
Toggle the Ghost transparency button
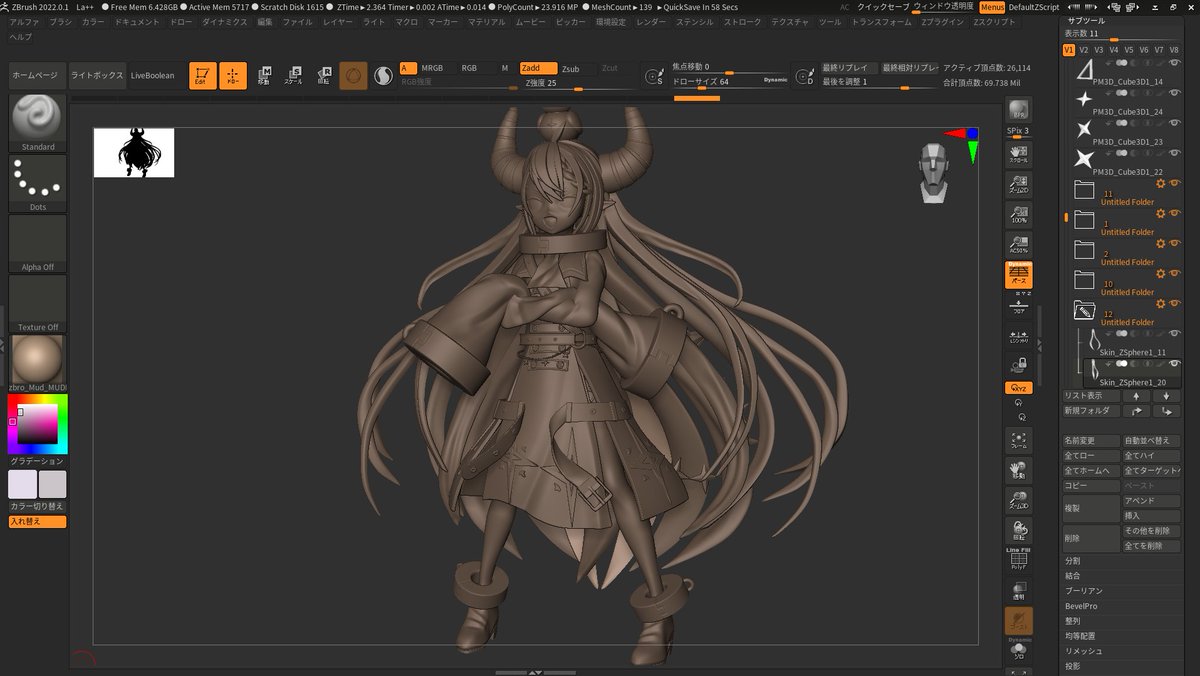tap(1019, 621)
